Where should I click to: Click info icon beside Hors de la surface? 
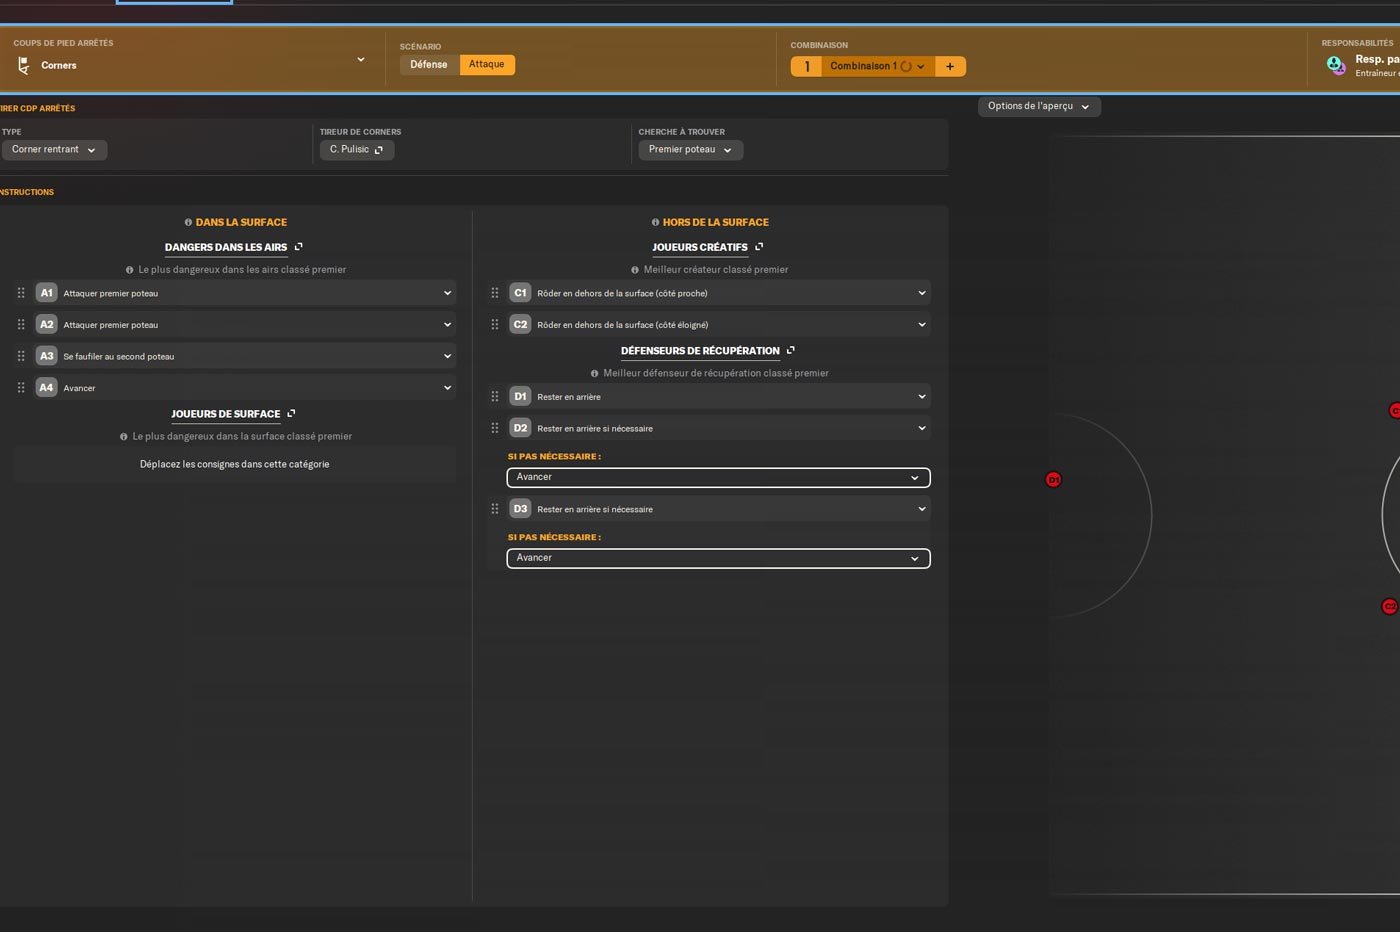tap(655, 223)
